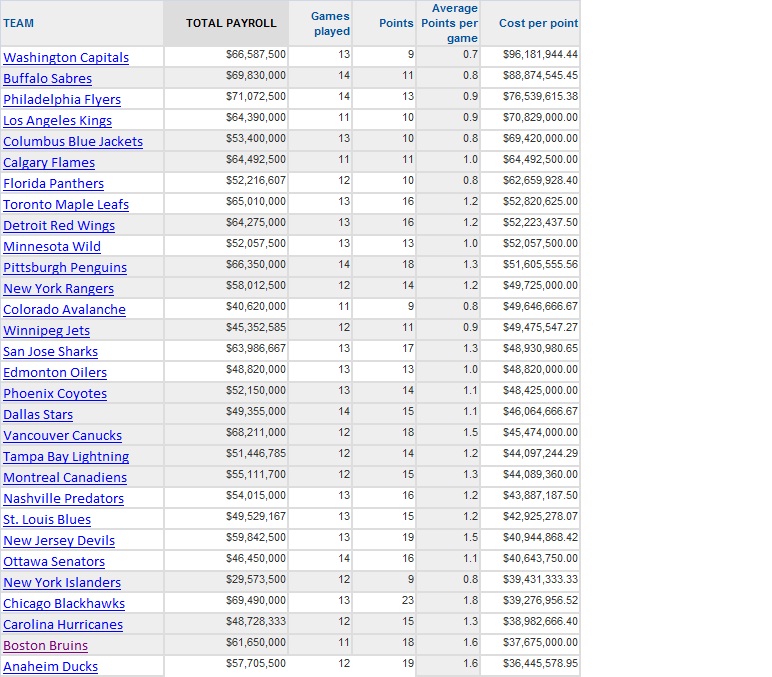Select cost per point $76,539,615.38
This screenshot has width=772, height=677.
tap(540, 96)
